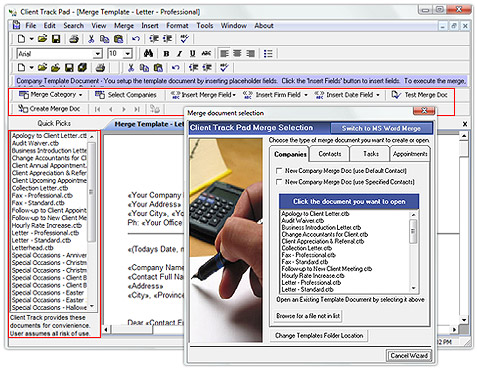Select Letterhead.ctb in Quick Picks
This screenshot has height=368, width=477.
pyautogui.click(x=33, y=248)
